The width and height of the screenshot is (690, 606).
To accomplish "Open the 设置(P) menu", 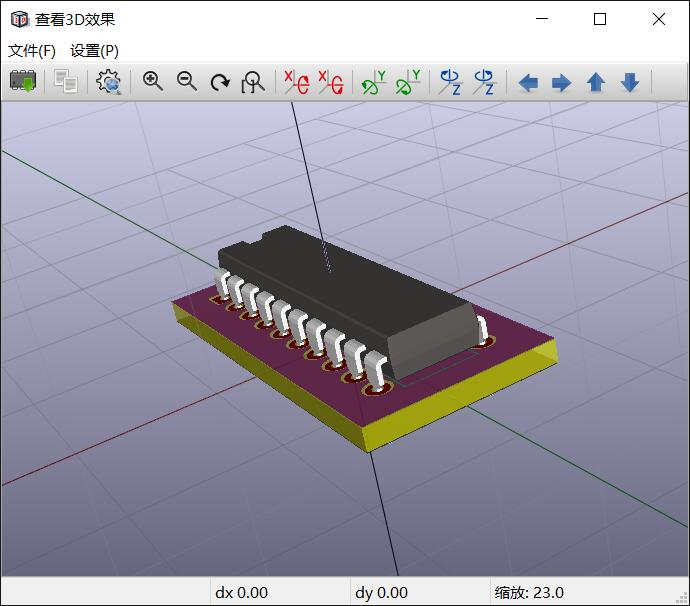I will tap(94, 51).
